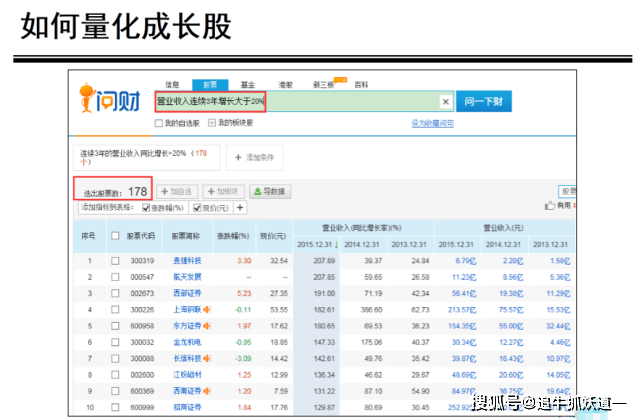The image size is (641, 420).
Task: Click the thumbs-up 有用 icon
Action: [550, 205]
